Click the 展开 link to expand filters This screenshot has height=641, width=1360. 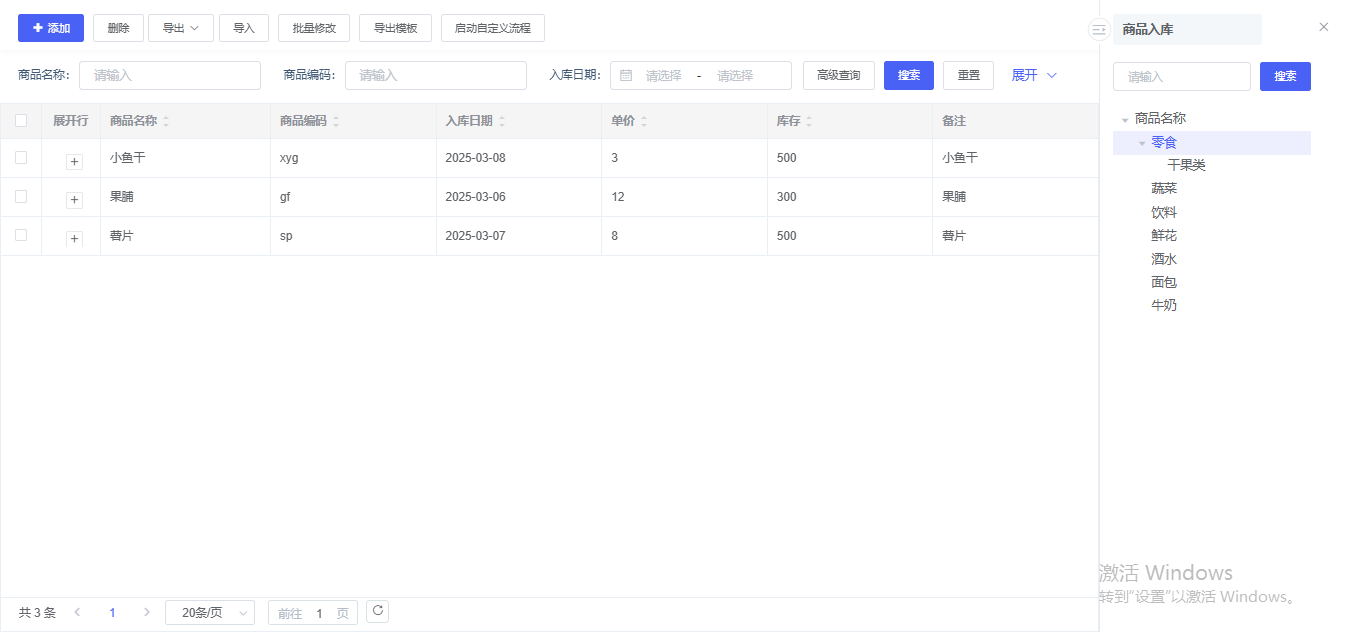point(1034,76)
